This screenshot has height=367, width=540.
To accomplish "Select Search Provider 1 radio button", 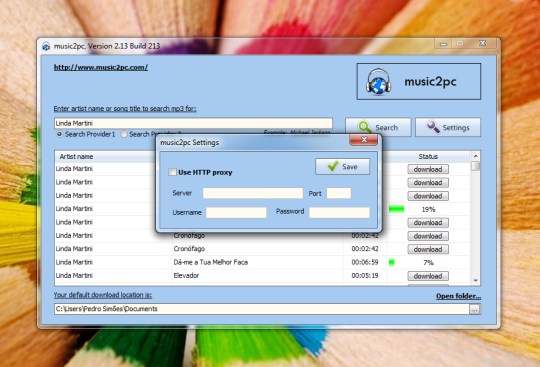I will pyautogui.click(x=59, y=134).
